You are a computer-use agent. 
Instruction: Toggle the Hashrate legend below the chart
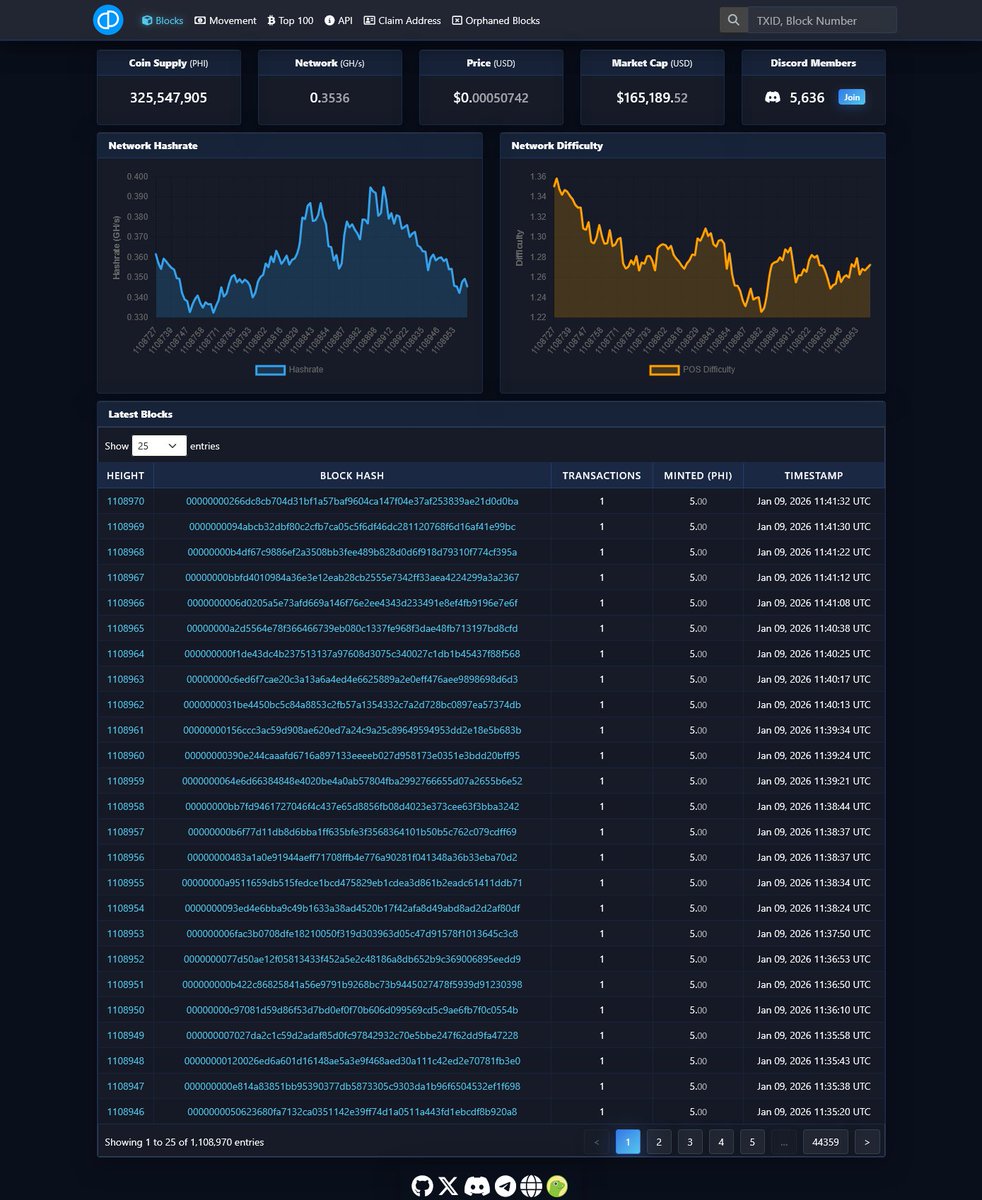coord(300,369)
